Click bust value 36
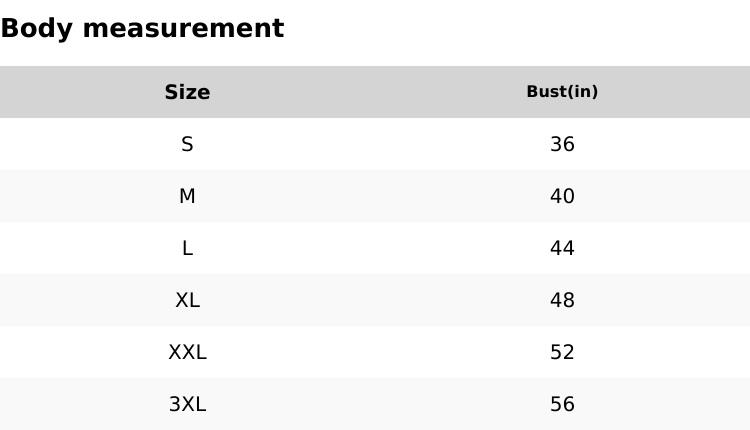 pos(562,144)
